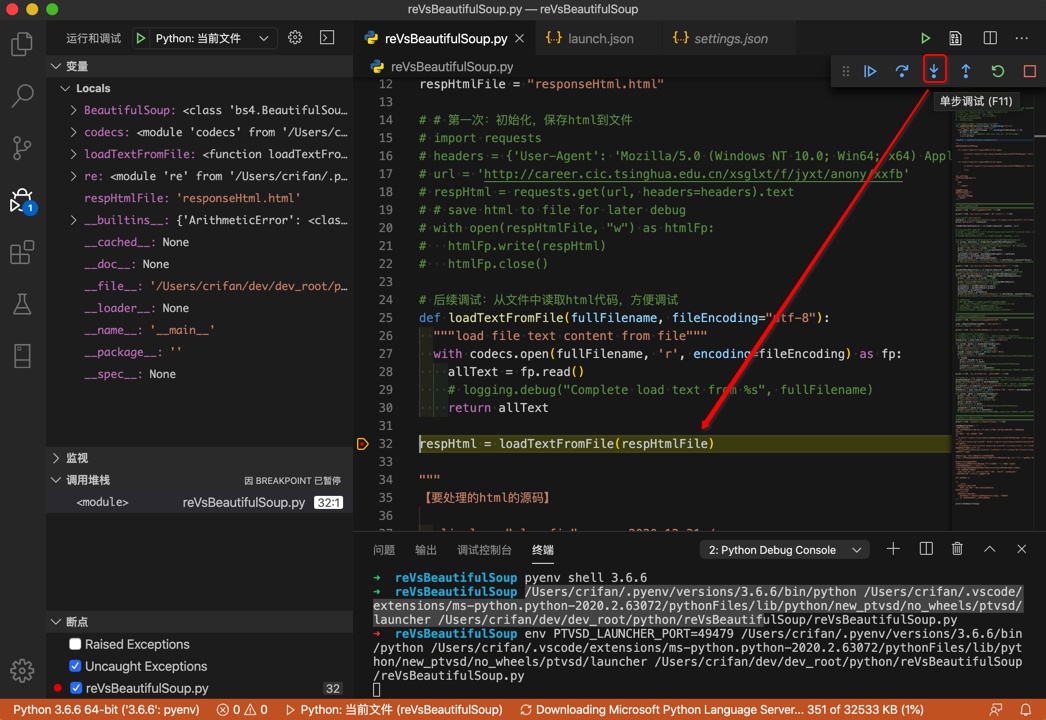
Task: Open the Manage gear at sidebar bottom
Action: pyautogui.click(x=22, y=670)
